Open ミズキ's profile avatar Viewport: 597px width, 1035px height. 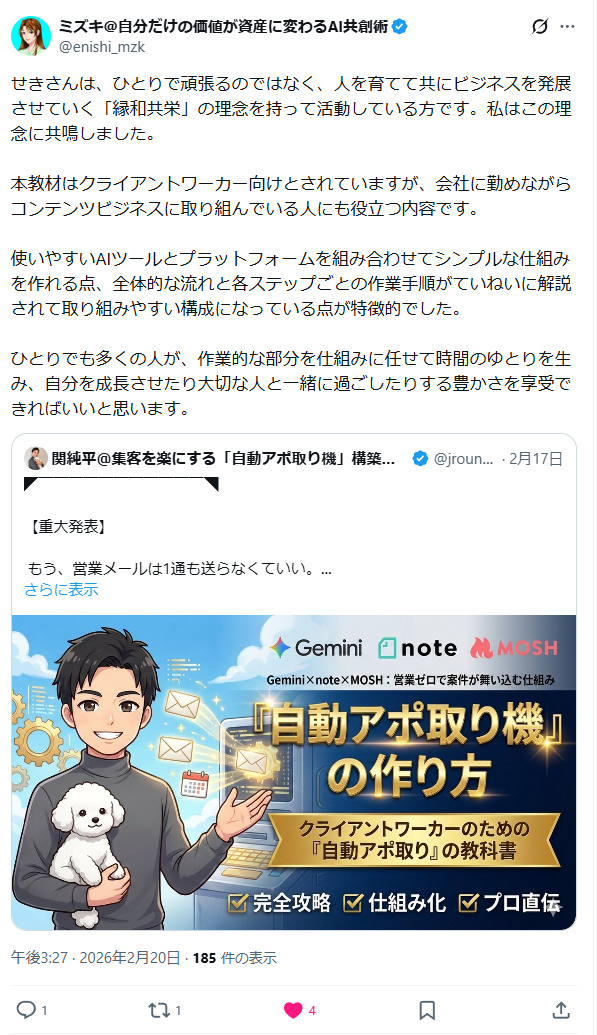(31, 36)
